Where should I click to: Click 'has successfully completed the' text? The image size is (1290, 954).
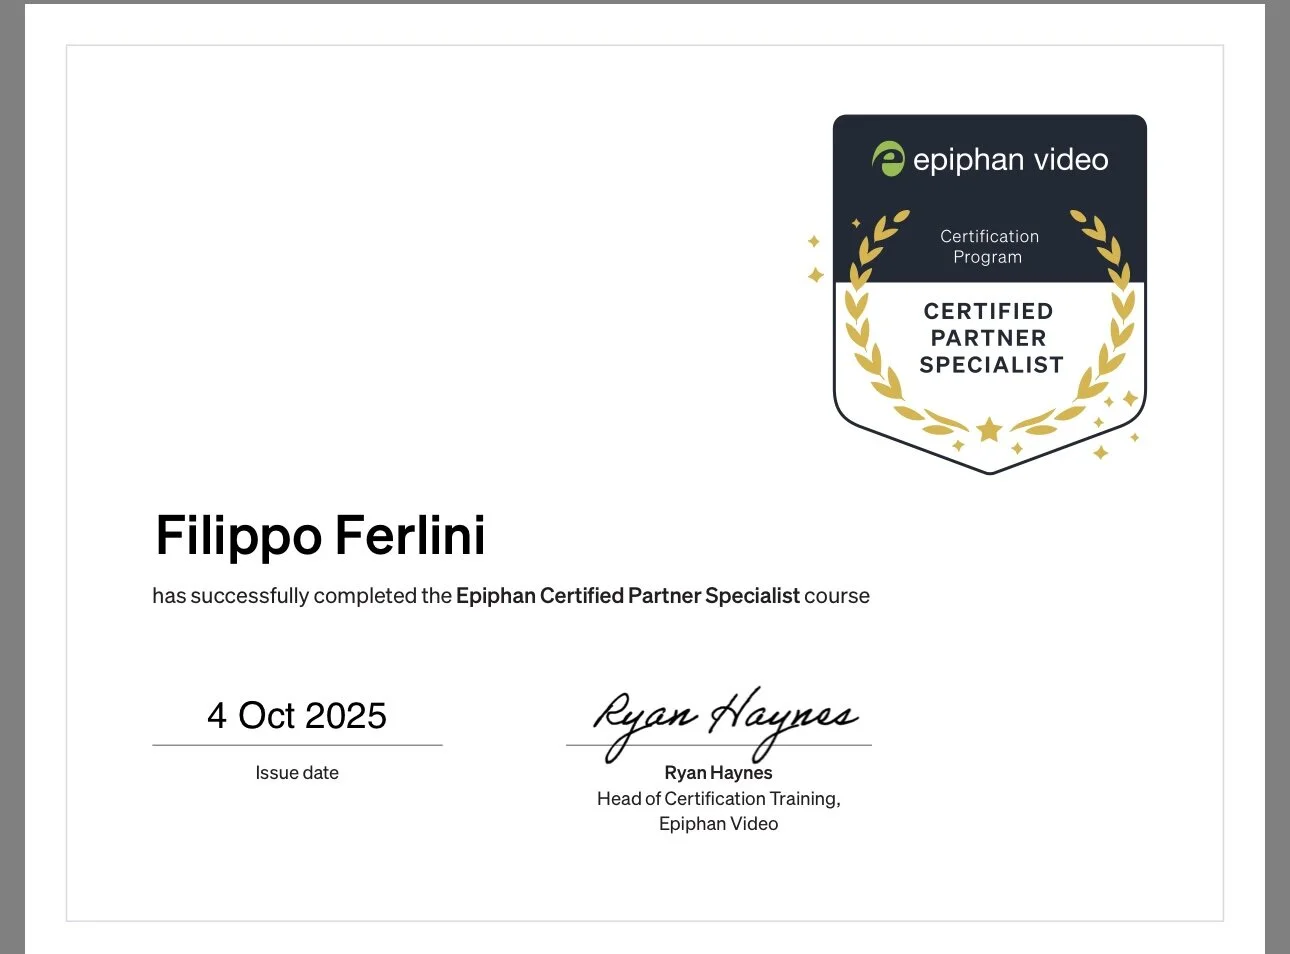pyautogui.click(x=302, y=596)
